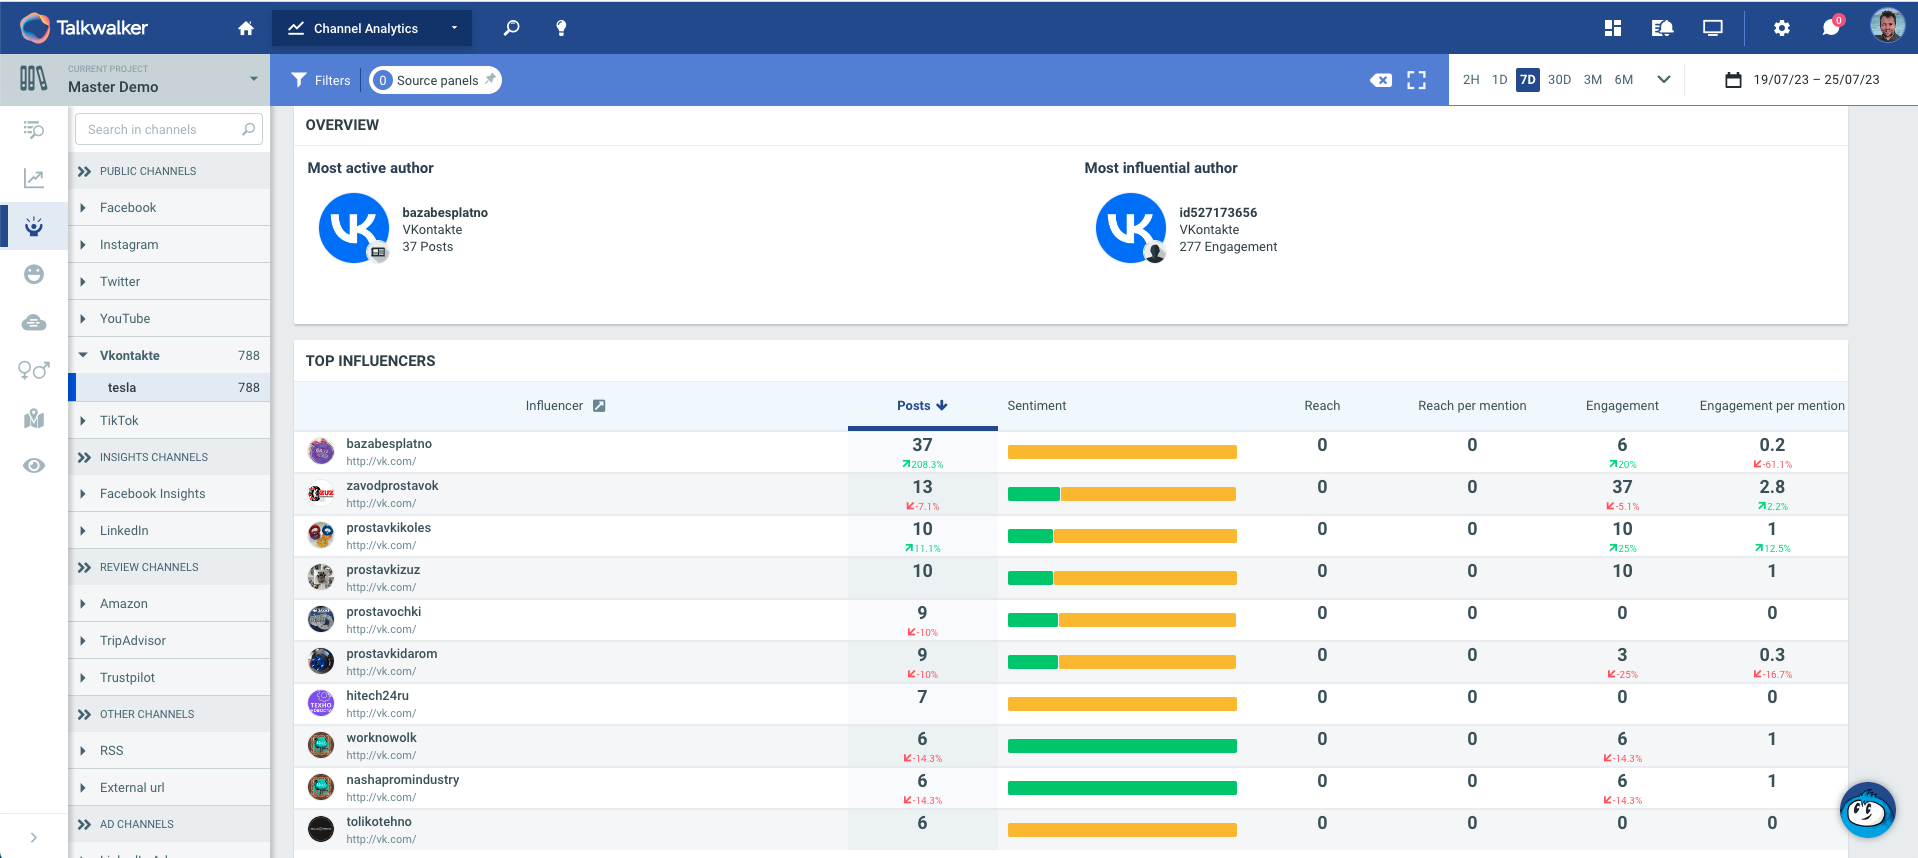
Task: Open the 19/07/23 – 25/07/23 date range
Action: [1816, 80]
